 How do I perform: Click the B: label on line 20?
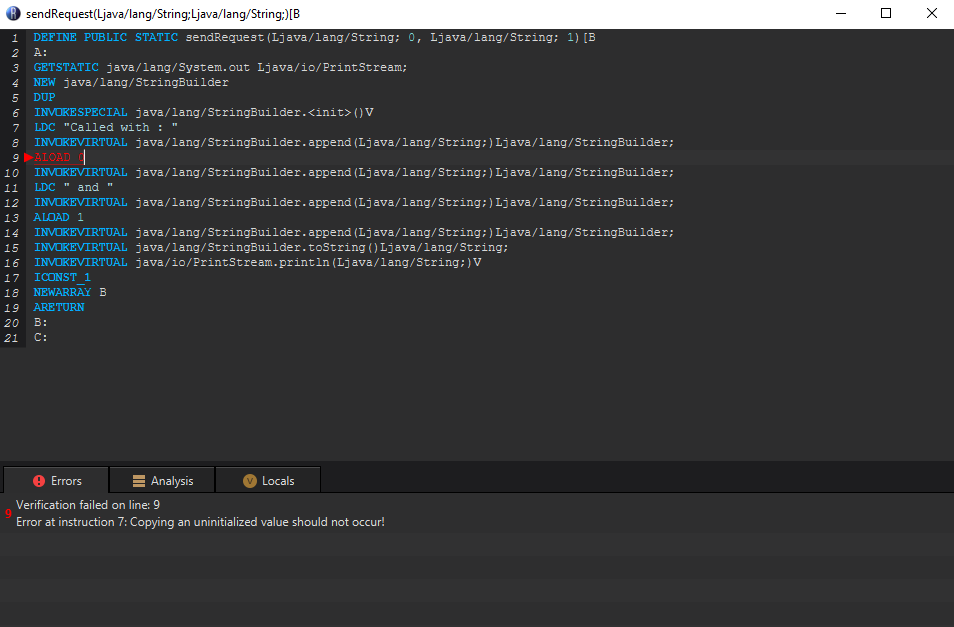(x=41, y=322)
